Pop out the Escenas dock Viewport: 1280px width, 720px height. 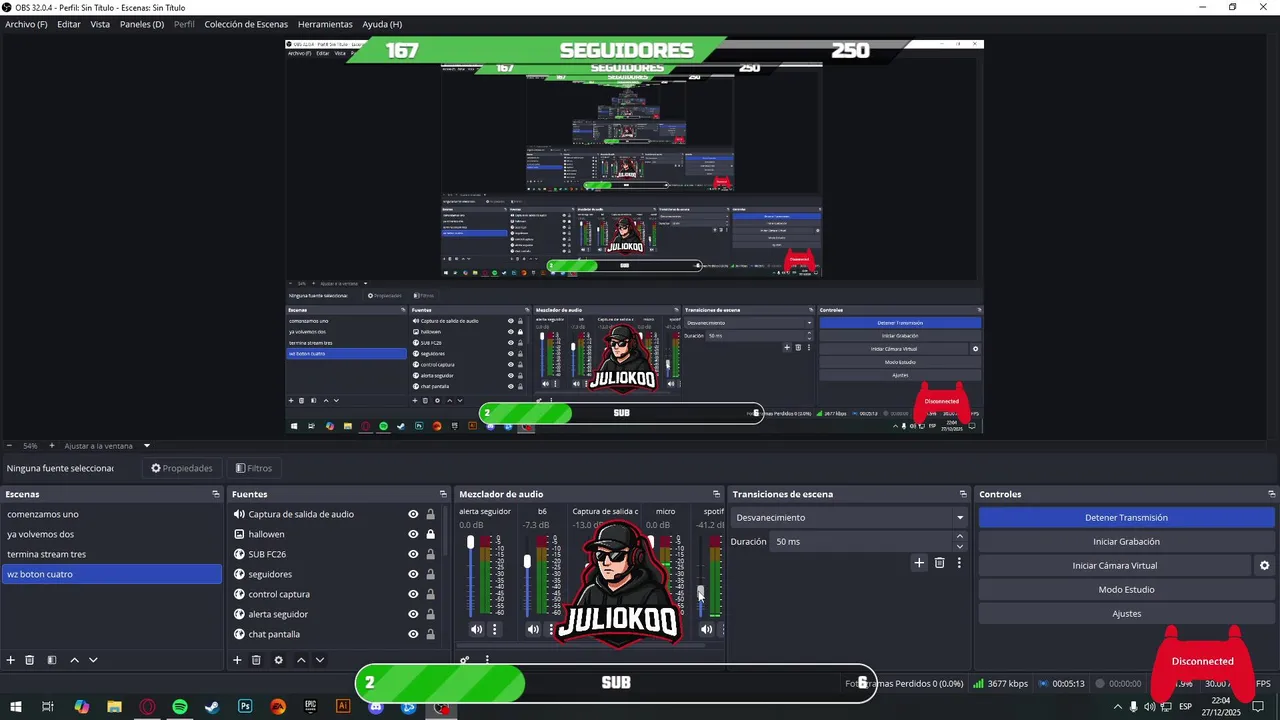tap(216, 494)
